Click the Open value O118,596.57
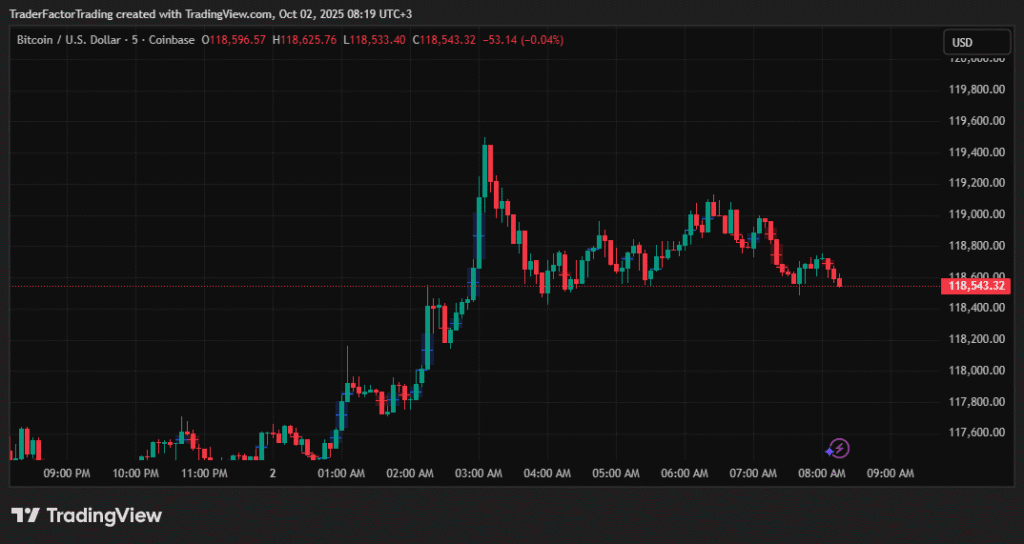This screenshot has width=1024, height=544. click(x=234, y=40)
